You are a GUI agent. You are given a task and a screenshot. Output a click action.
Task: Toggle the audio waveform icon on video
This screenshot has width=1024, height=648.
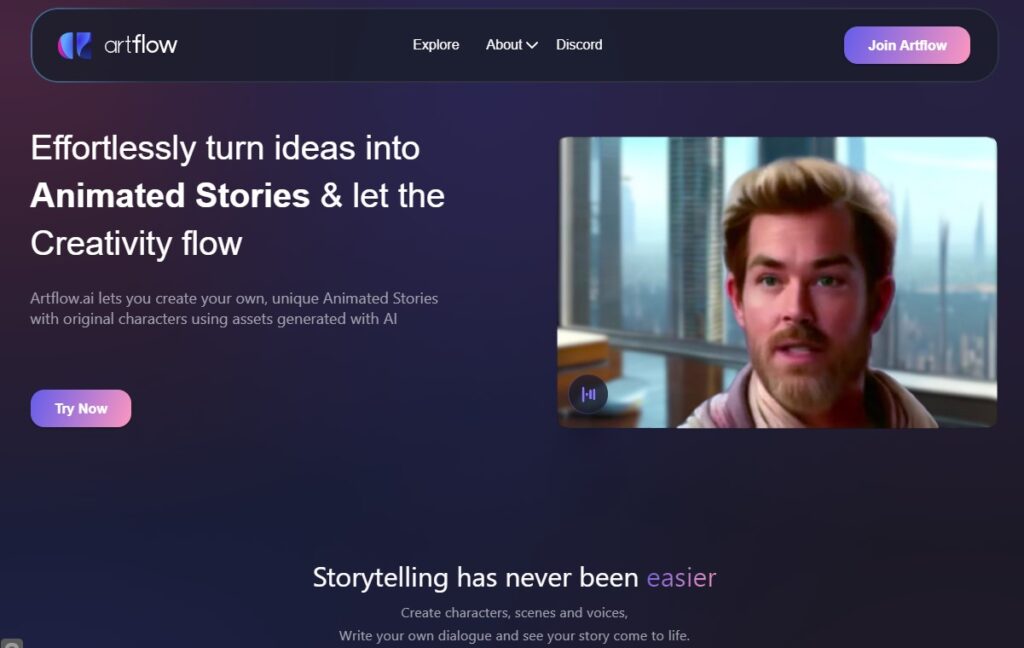(x=588, y=394)
